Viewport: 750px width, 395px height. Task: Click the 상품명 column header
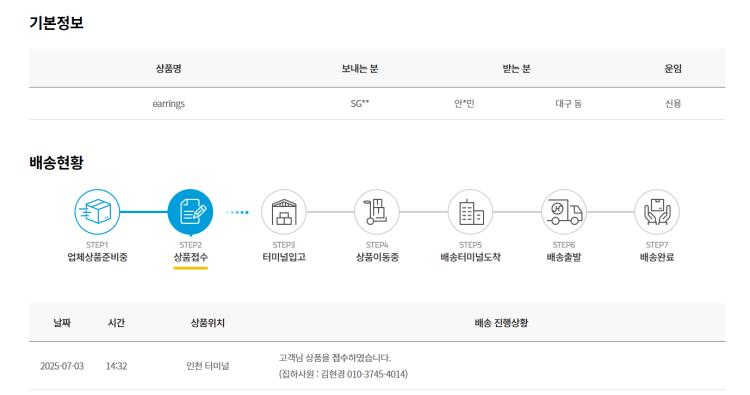168,68
